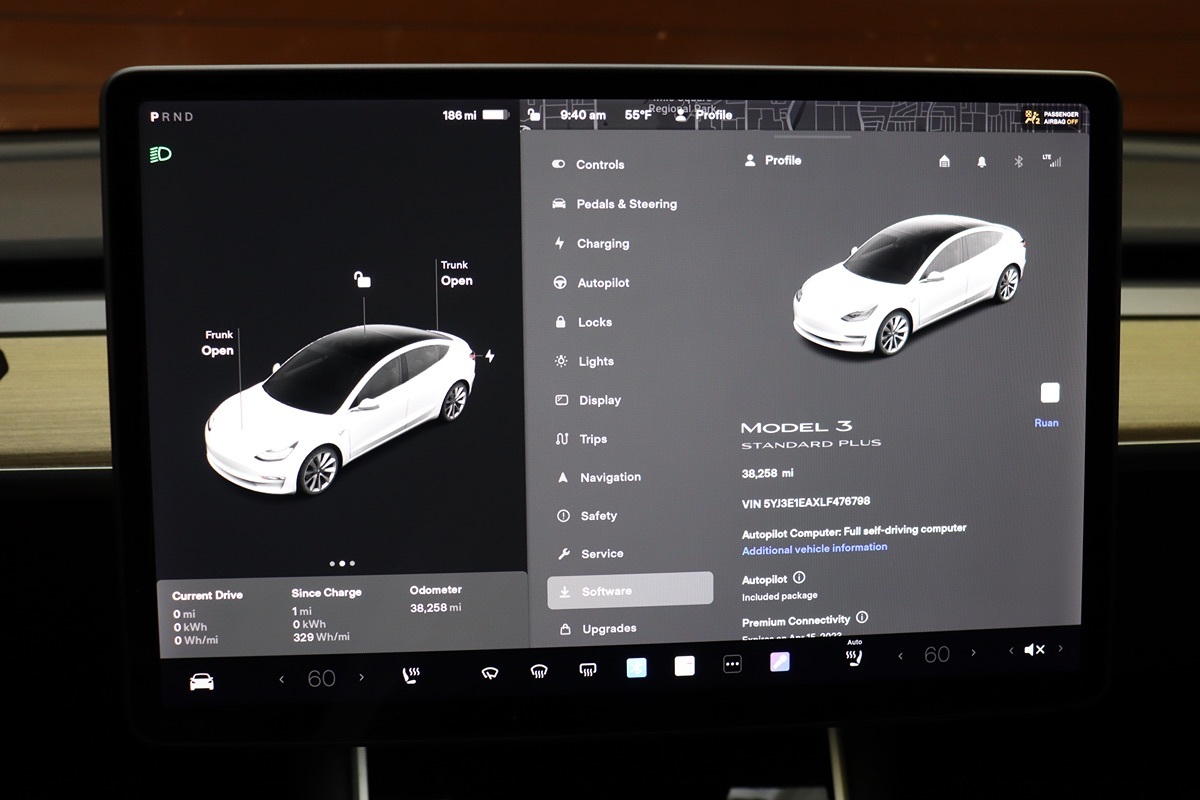Toggle the door lock icon above the car
This screenshot has width=1200, height=800.
click(363, 280)
